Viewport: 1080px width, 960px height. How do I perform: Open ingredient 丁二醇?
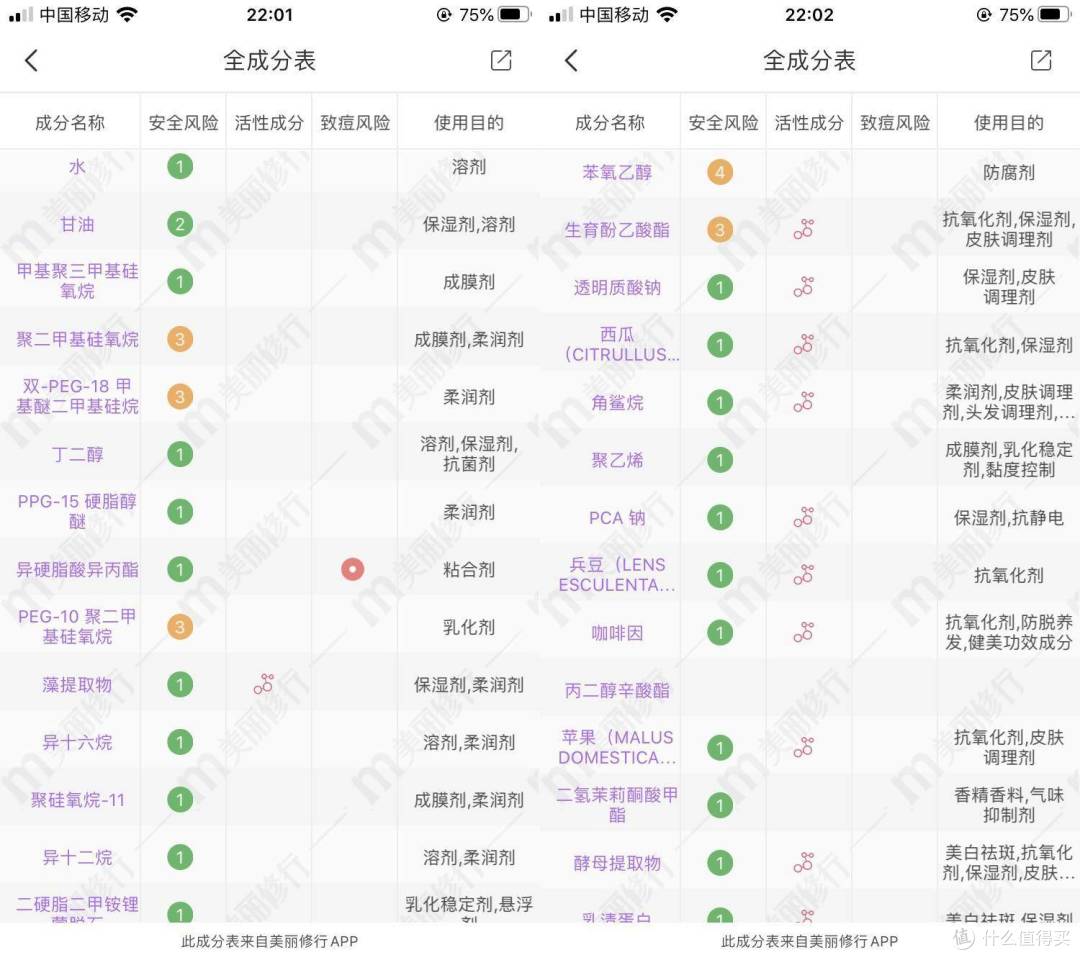(77, 454)
